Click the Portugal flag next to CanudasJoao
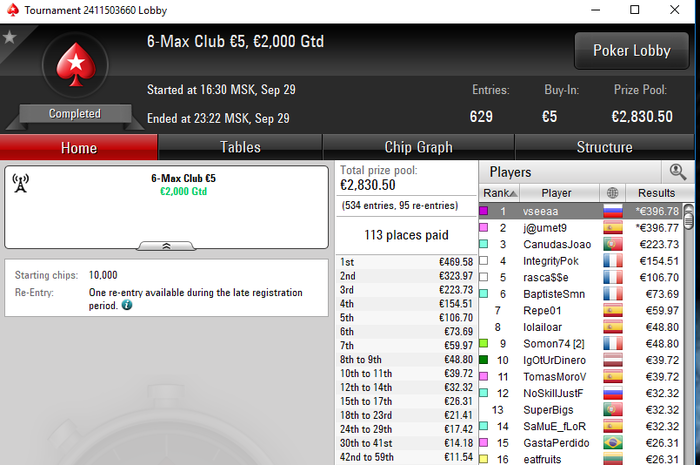 point(612,244)
